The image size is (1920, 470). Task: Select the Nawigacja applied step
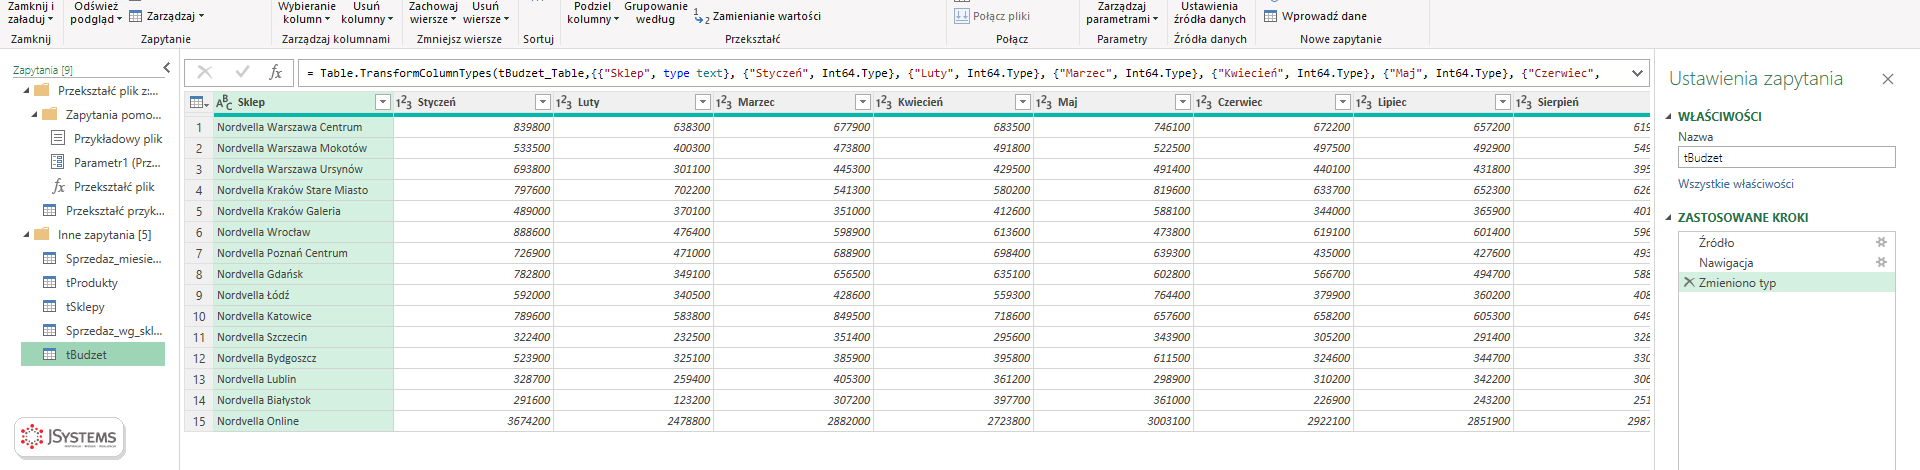[1787, 262]
